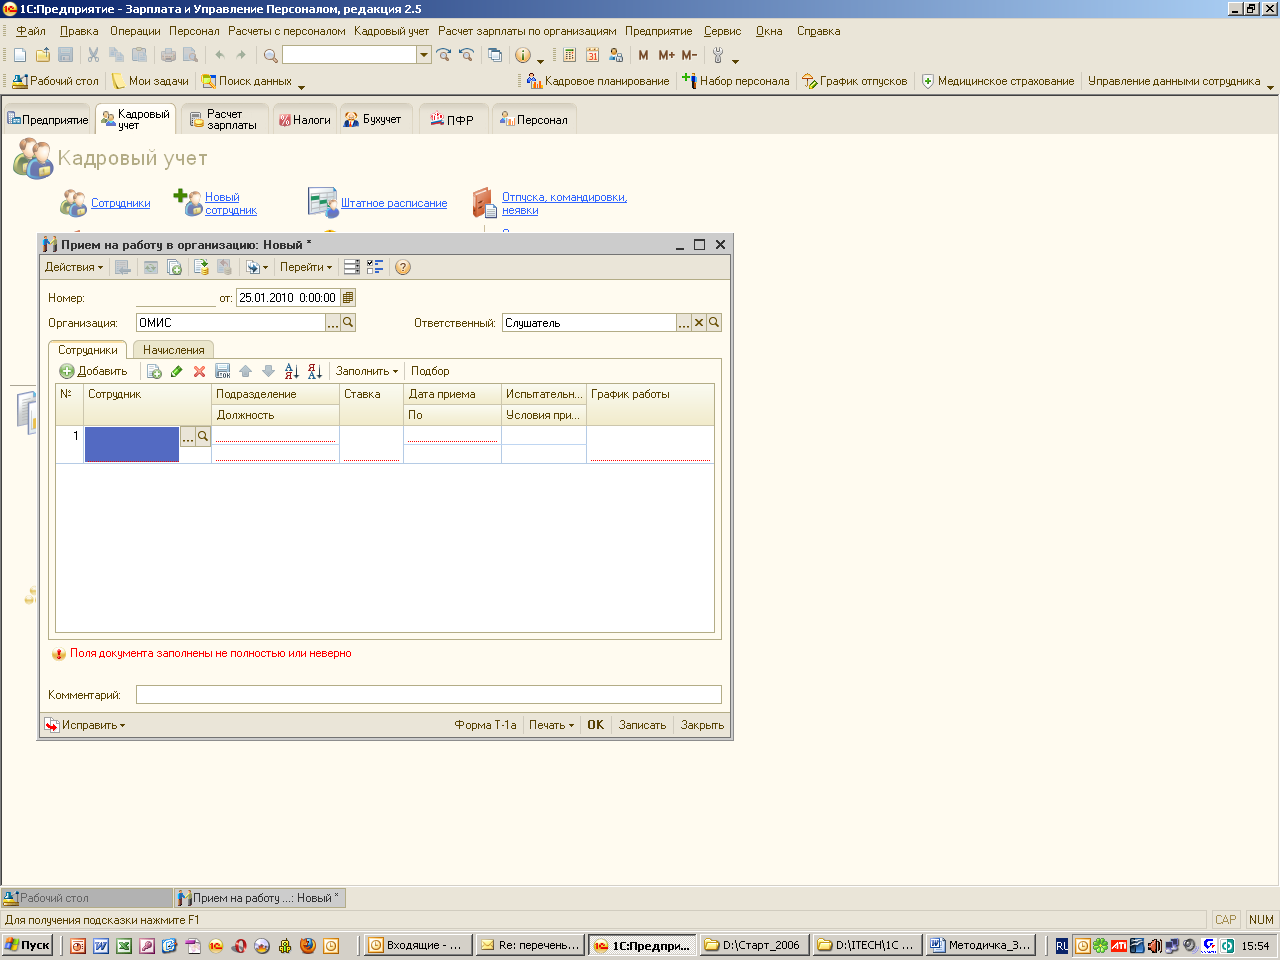Expand the Заполнить dropdown

(x=366, y=371)
